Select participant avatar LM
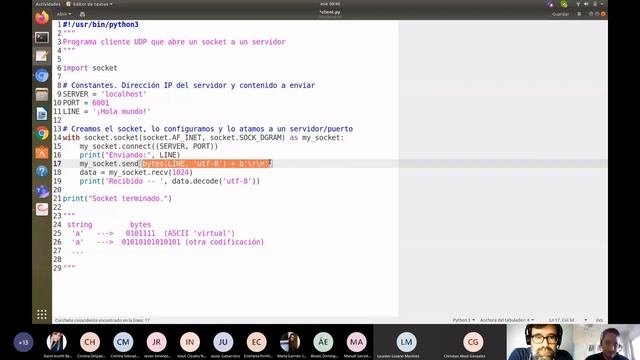 pyautogui.click(x=406, y=342)
